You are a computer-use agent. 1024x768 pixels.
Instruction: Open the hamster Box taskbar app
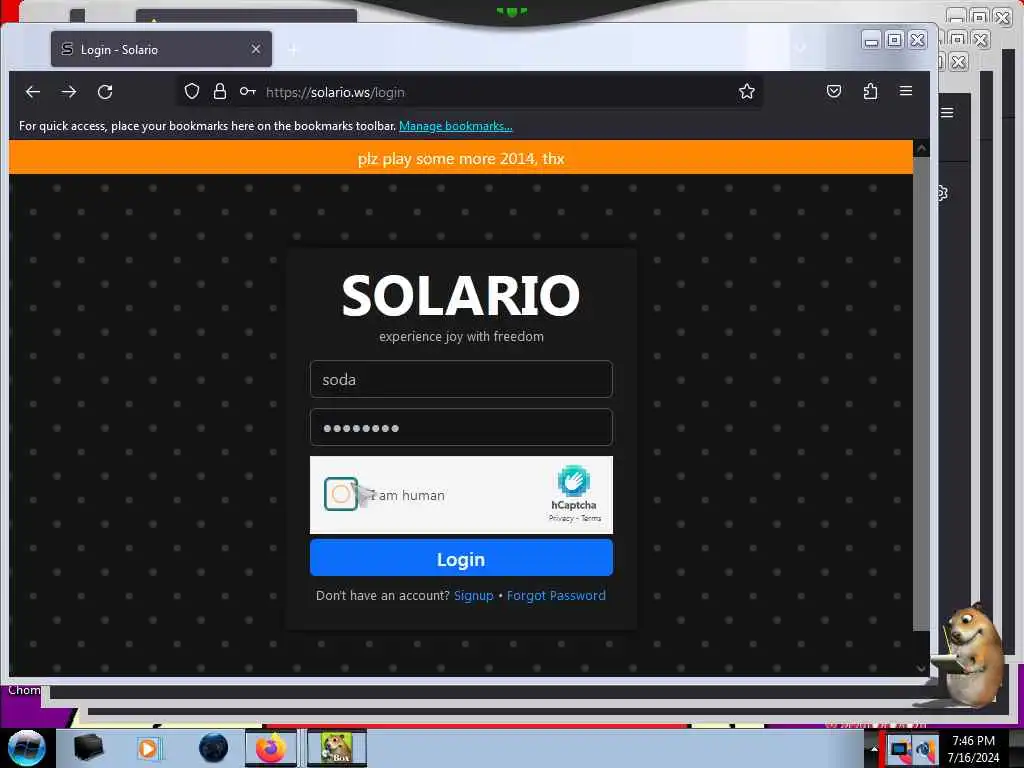click(x=337, y=748)
